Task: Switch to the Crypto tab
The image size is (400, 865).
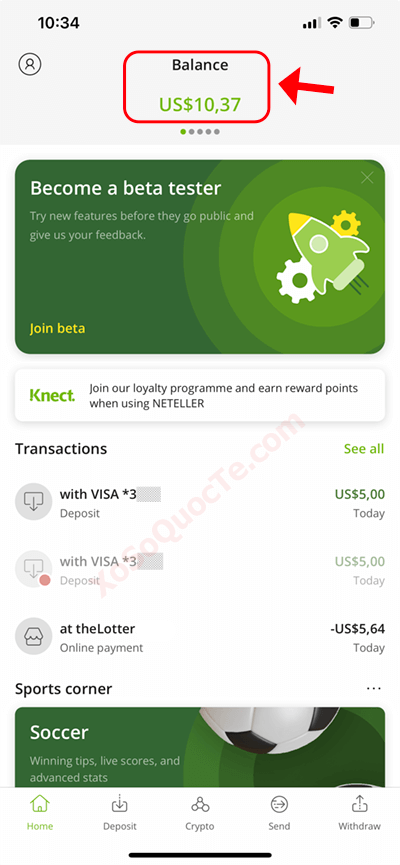Action: coord(200,813)
